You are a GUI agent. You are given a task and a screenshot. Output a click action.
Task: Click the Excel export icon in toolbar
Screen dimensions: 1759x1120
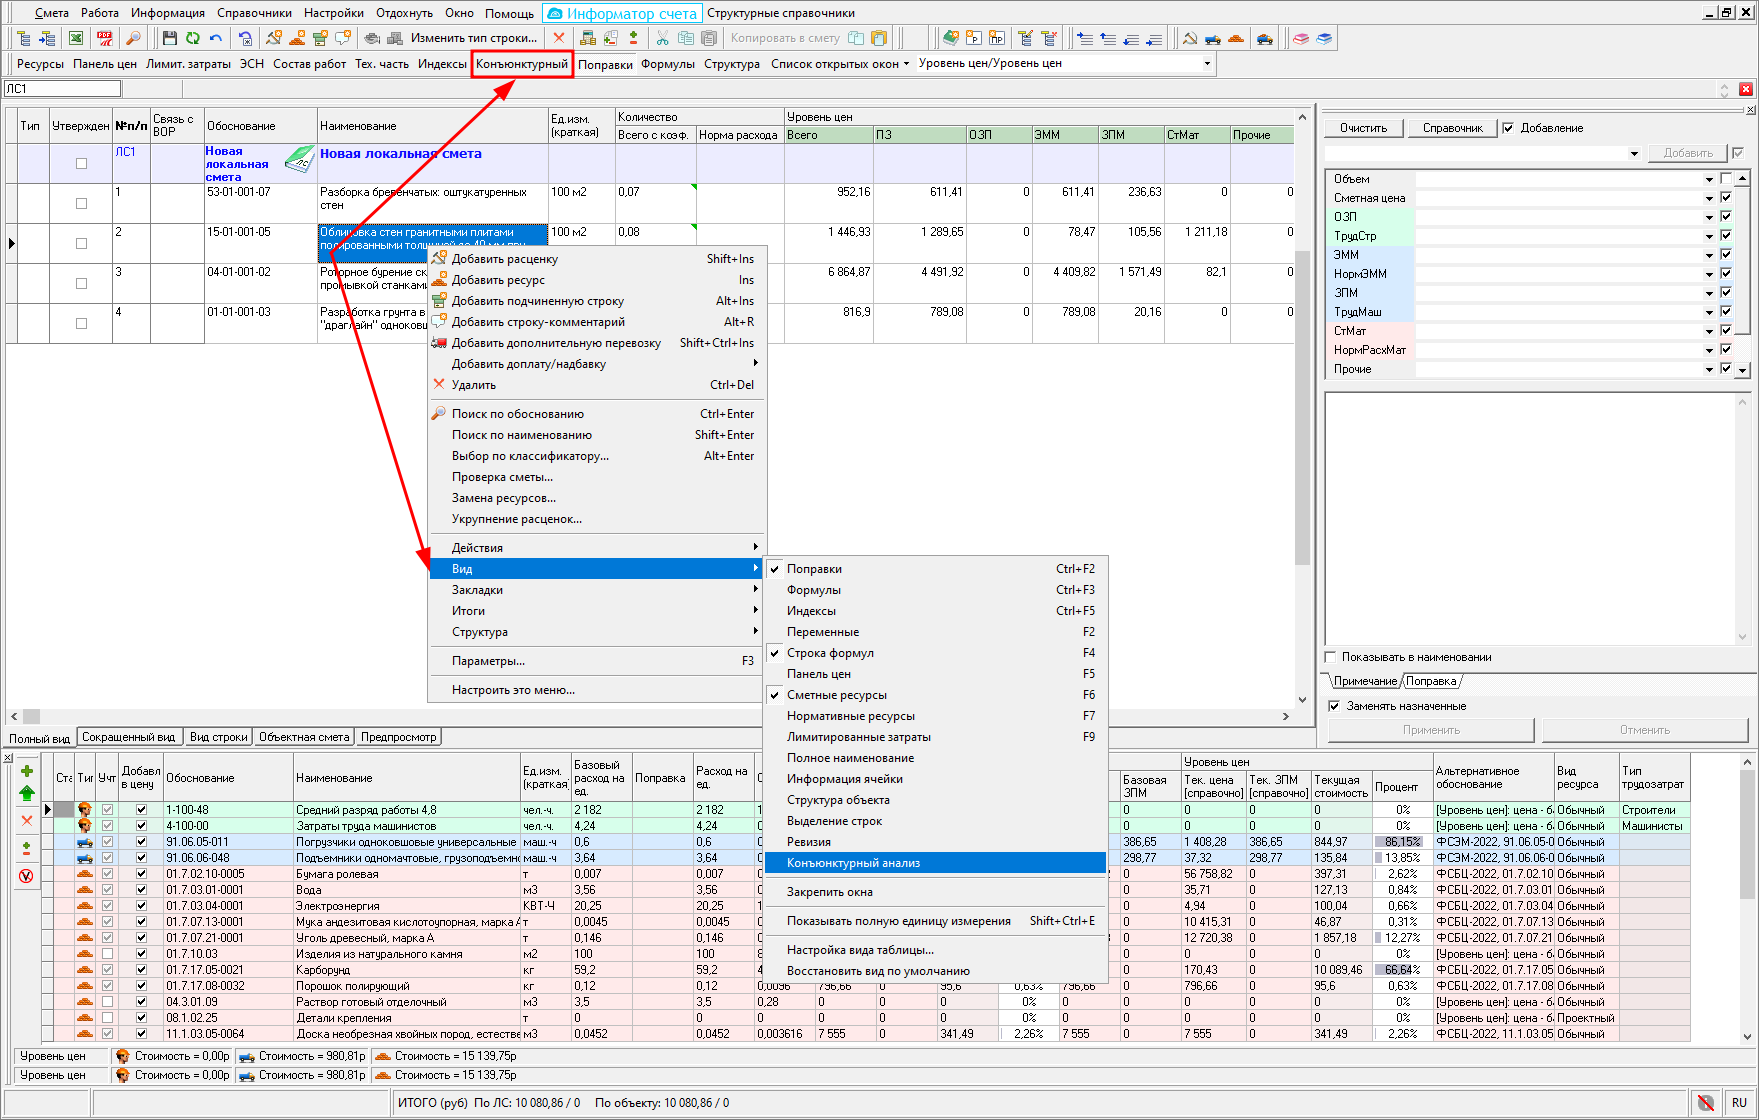coord(76,38)
